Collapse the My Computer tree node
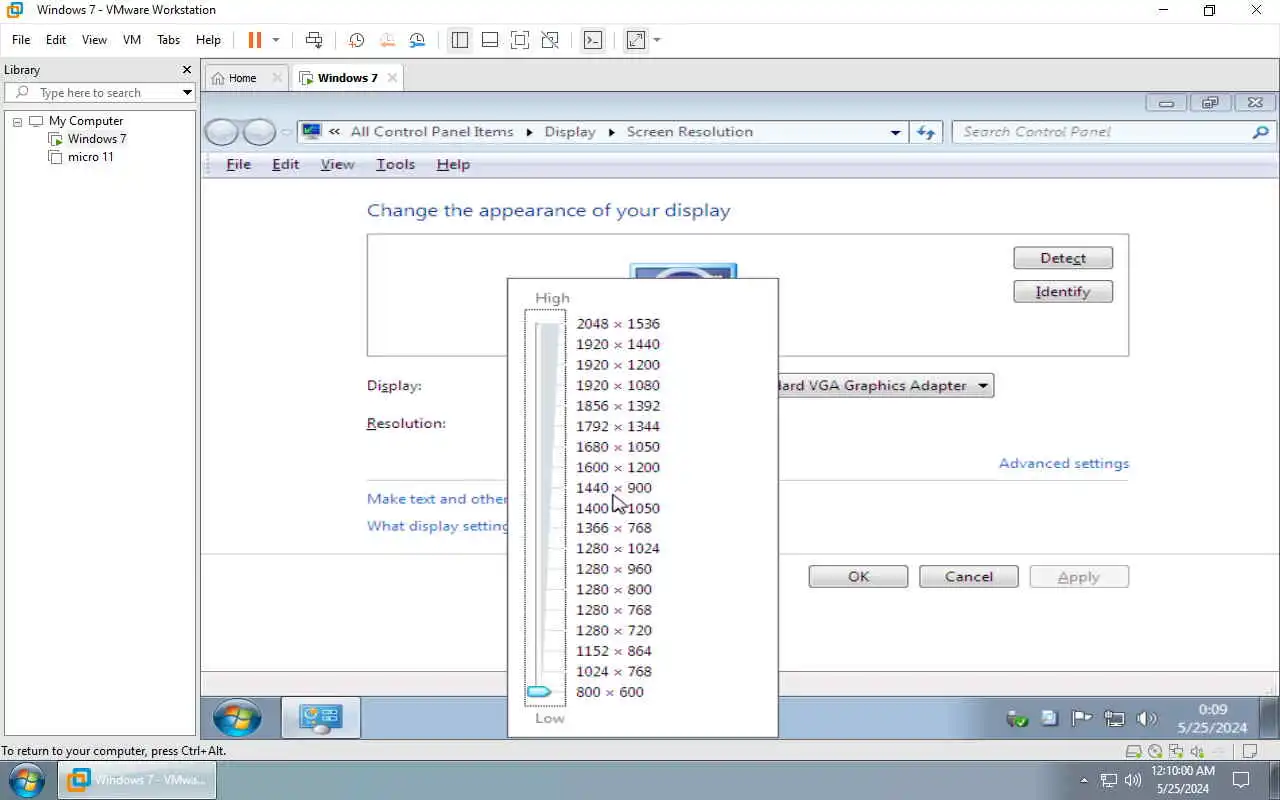This screenshot has width=1280, height=800. 17,121
